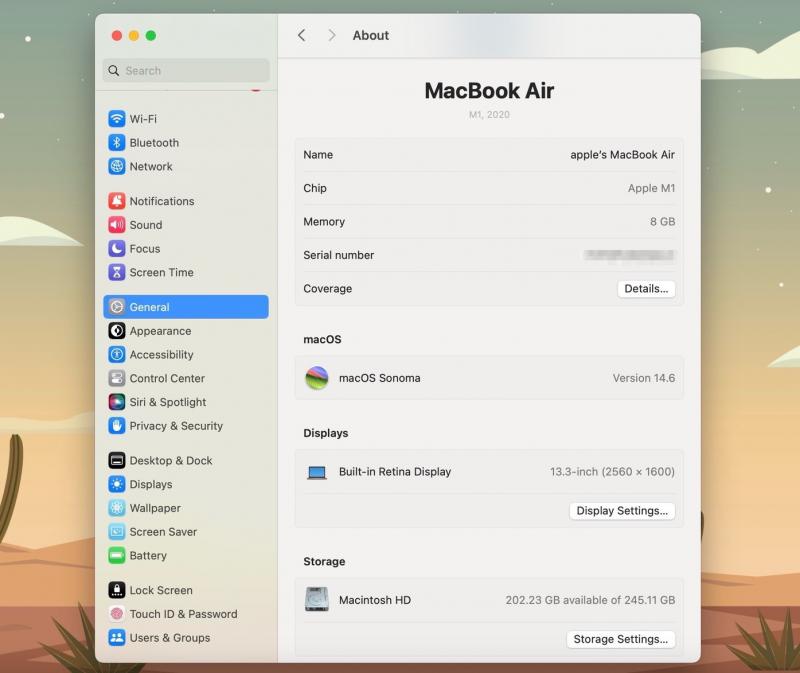
Task: Click the Serial number row label
Action: pyautogui.click(x=338, y=255)
